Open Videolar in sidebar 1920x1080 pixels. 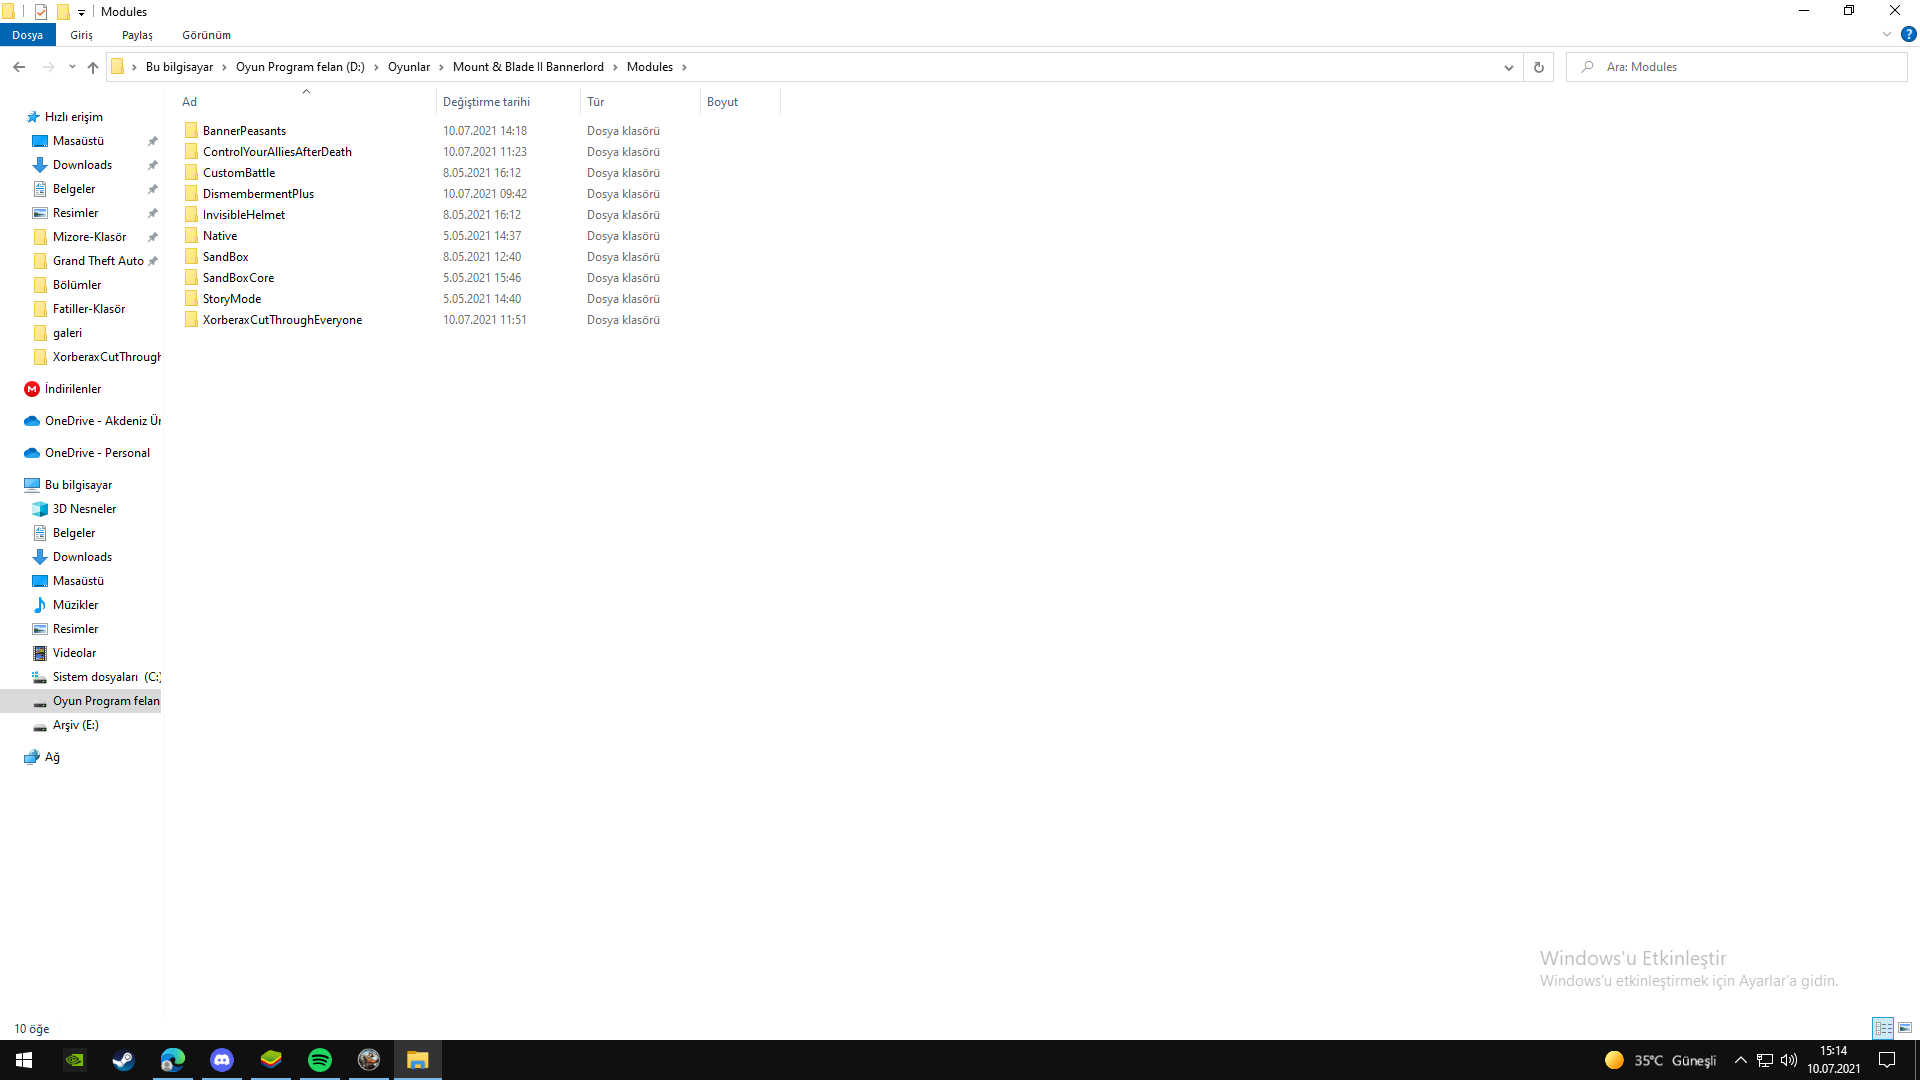[74, 653]
